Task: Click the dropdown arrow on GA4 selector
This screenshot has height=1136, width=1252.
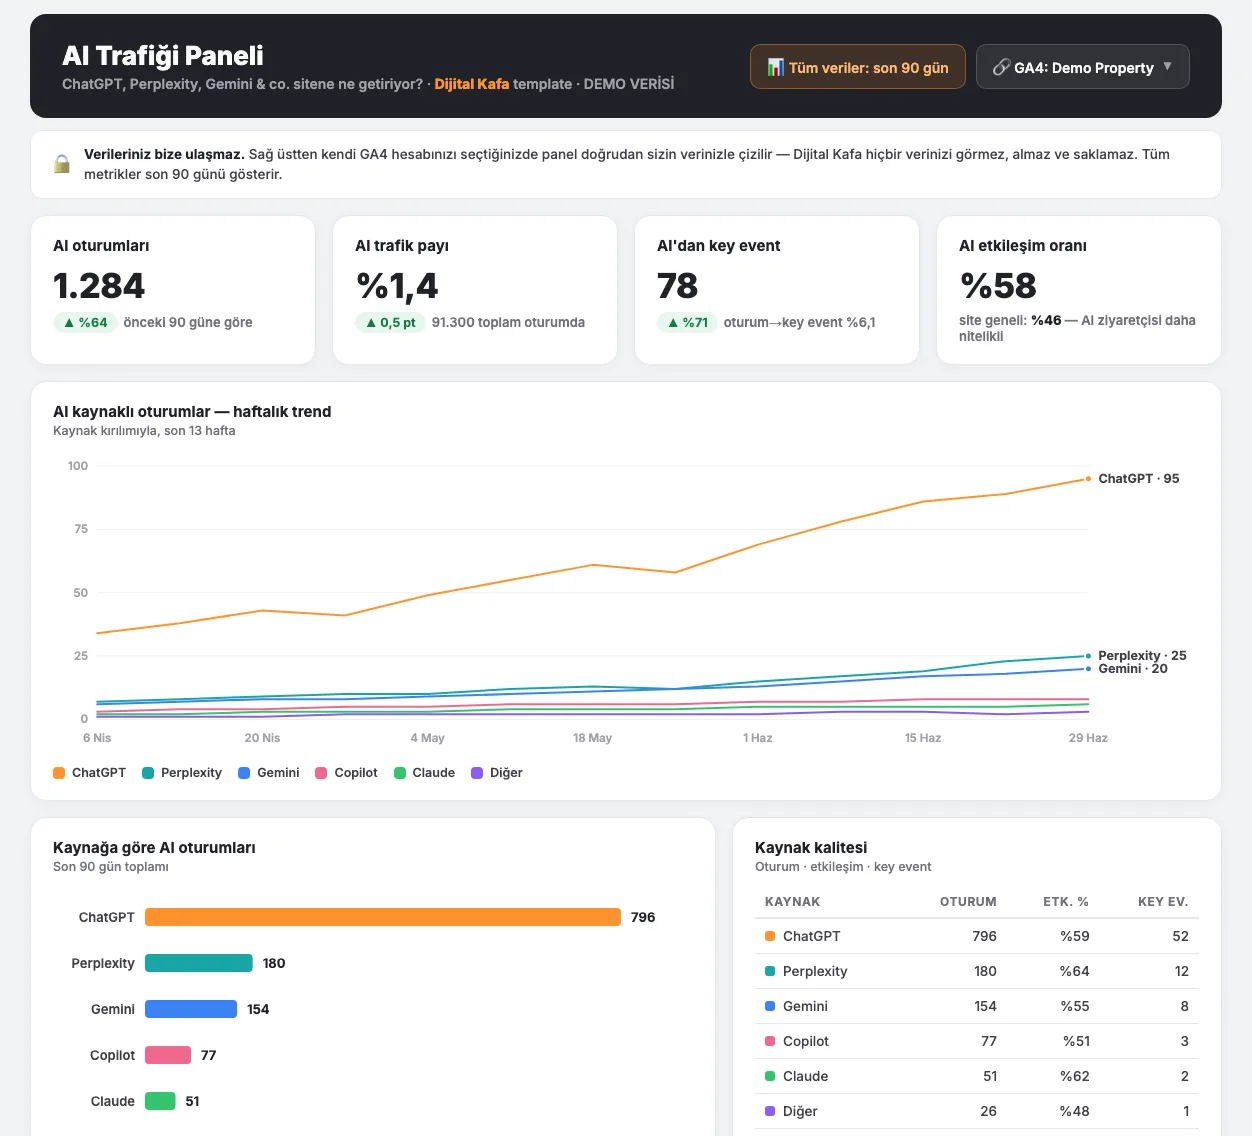Action: click(x=1167, y=66)
